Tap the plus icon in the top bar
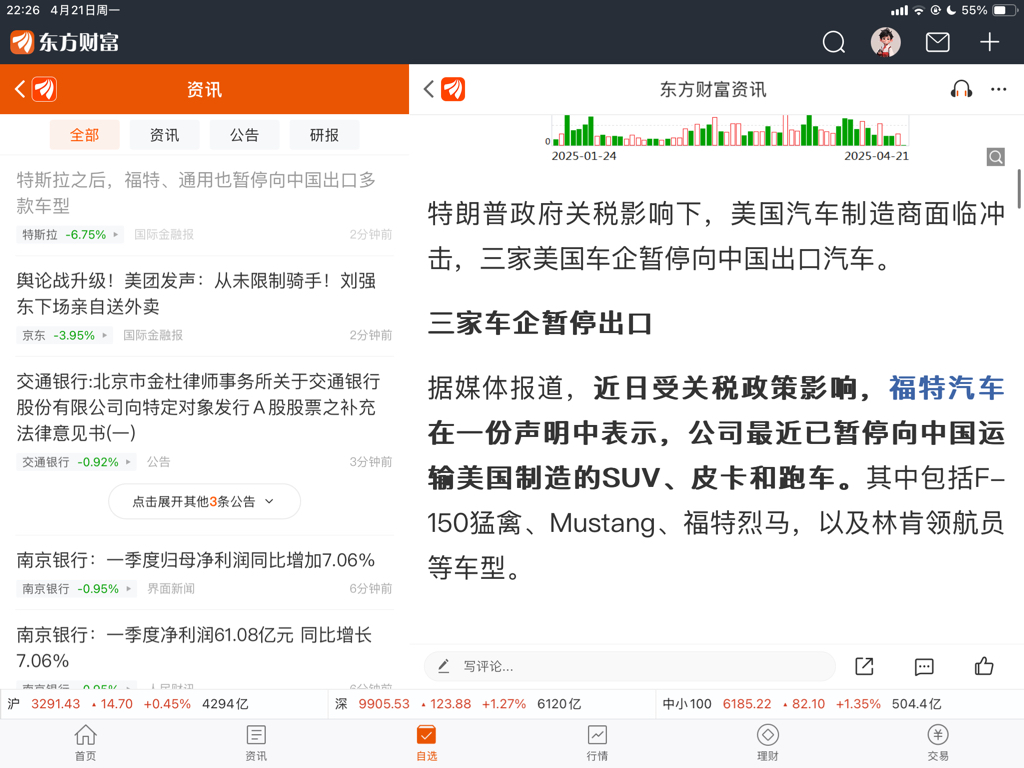This screenshot has height=768, width=1024. click(989, 42)
